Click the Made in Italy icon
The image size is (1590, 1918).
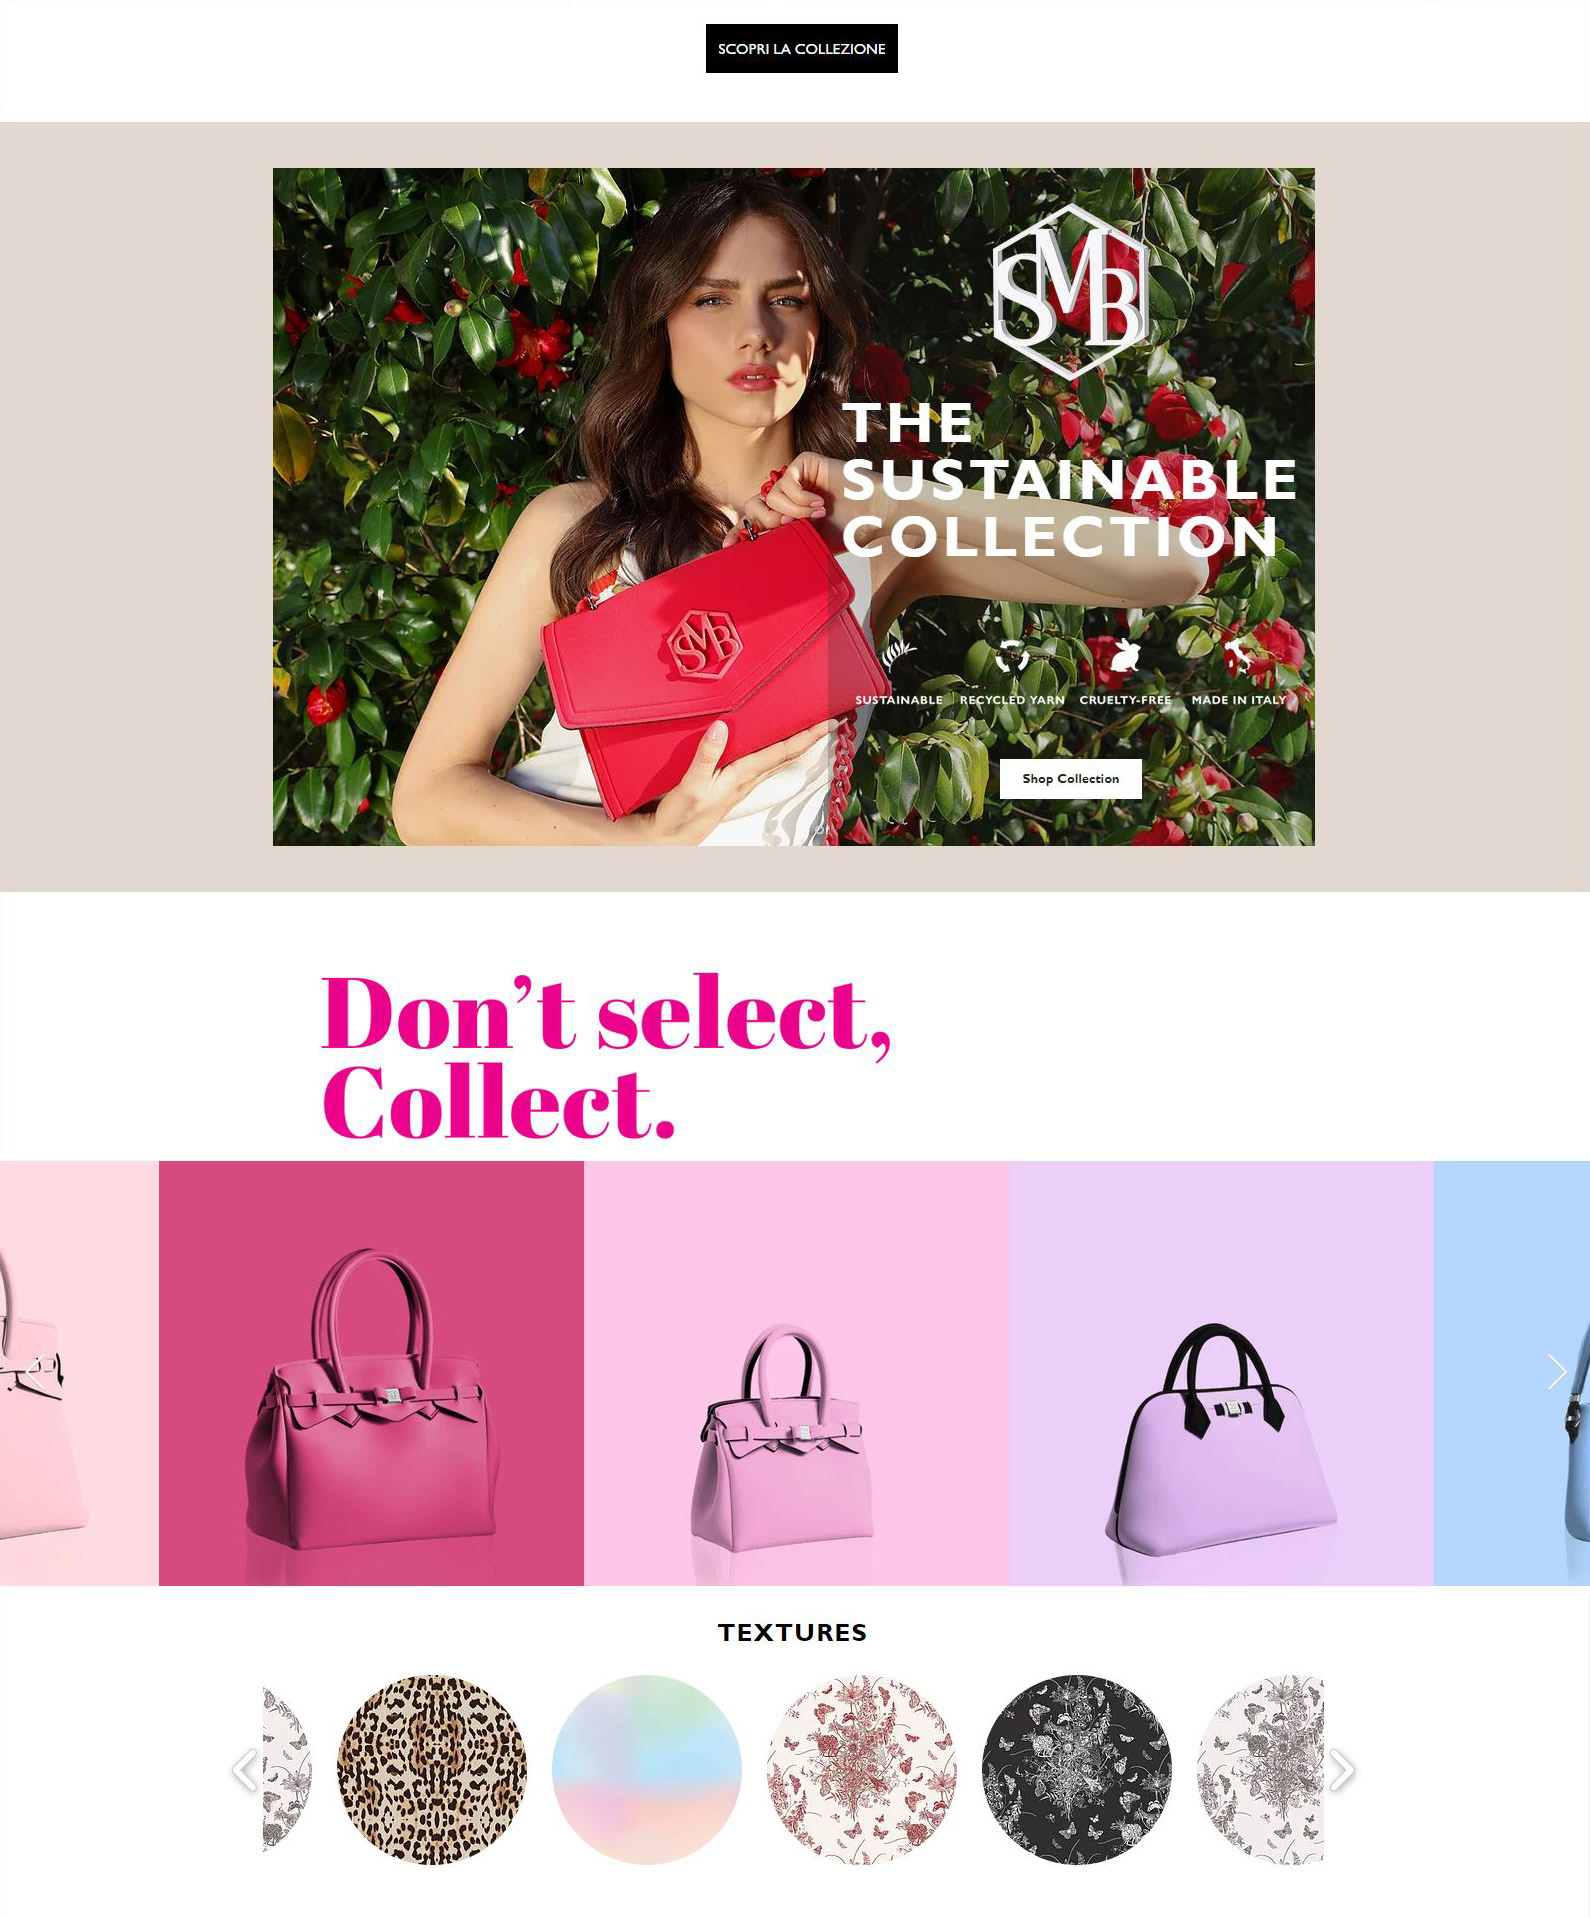point(1238,656)
